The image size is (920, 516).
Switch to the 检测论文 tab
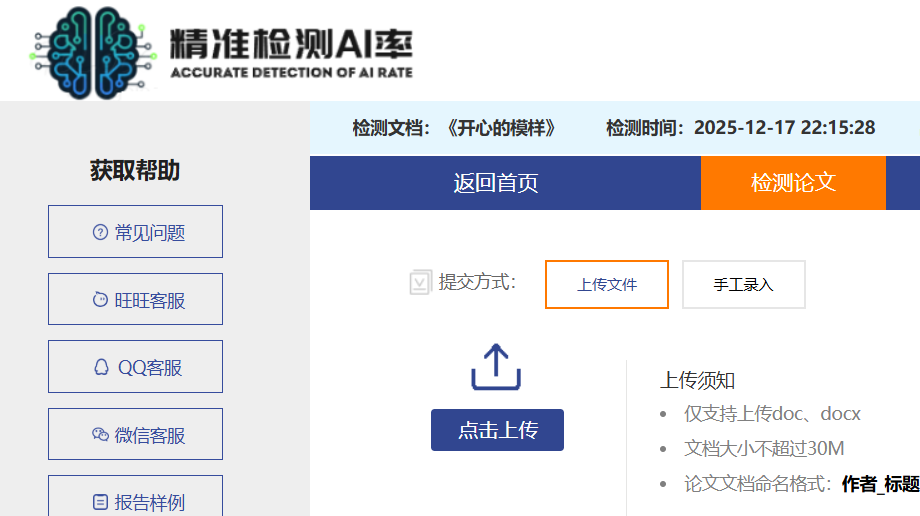[x=793, y=183]
